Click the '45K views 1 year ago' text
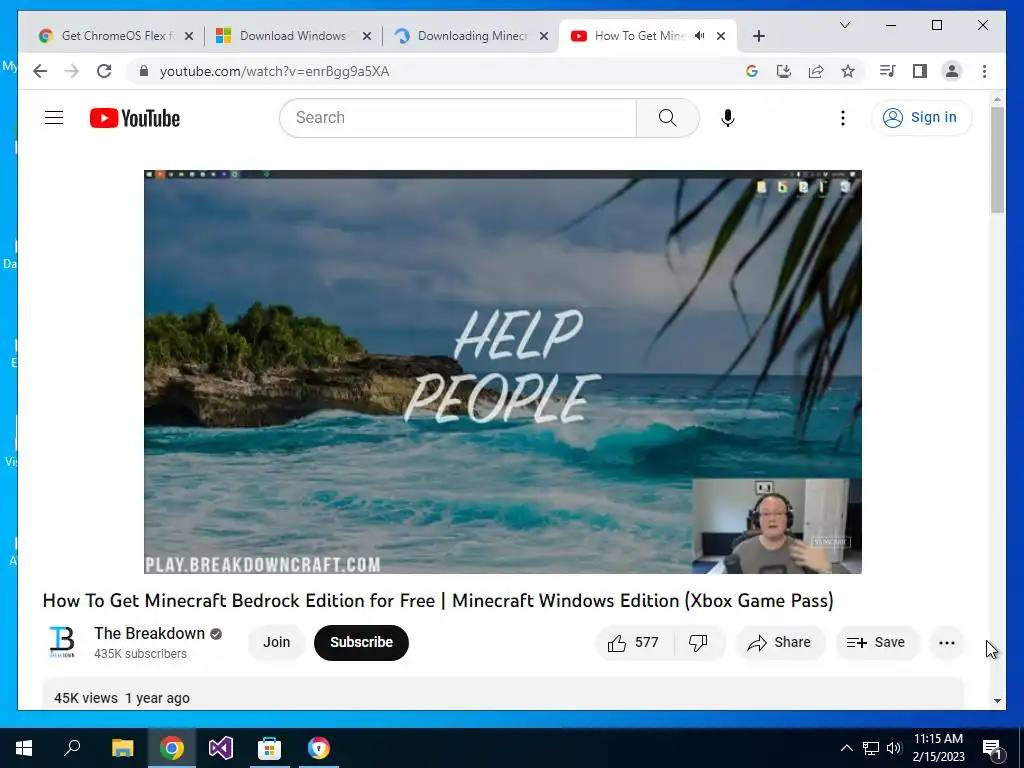 point(122,698)
